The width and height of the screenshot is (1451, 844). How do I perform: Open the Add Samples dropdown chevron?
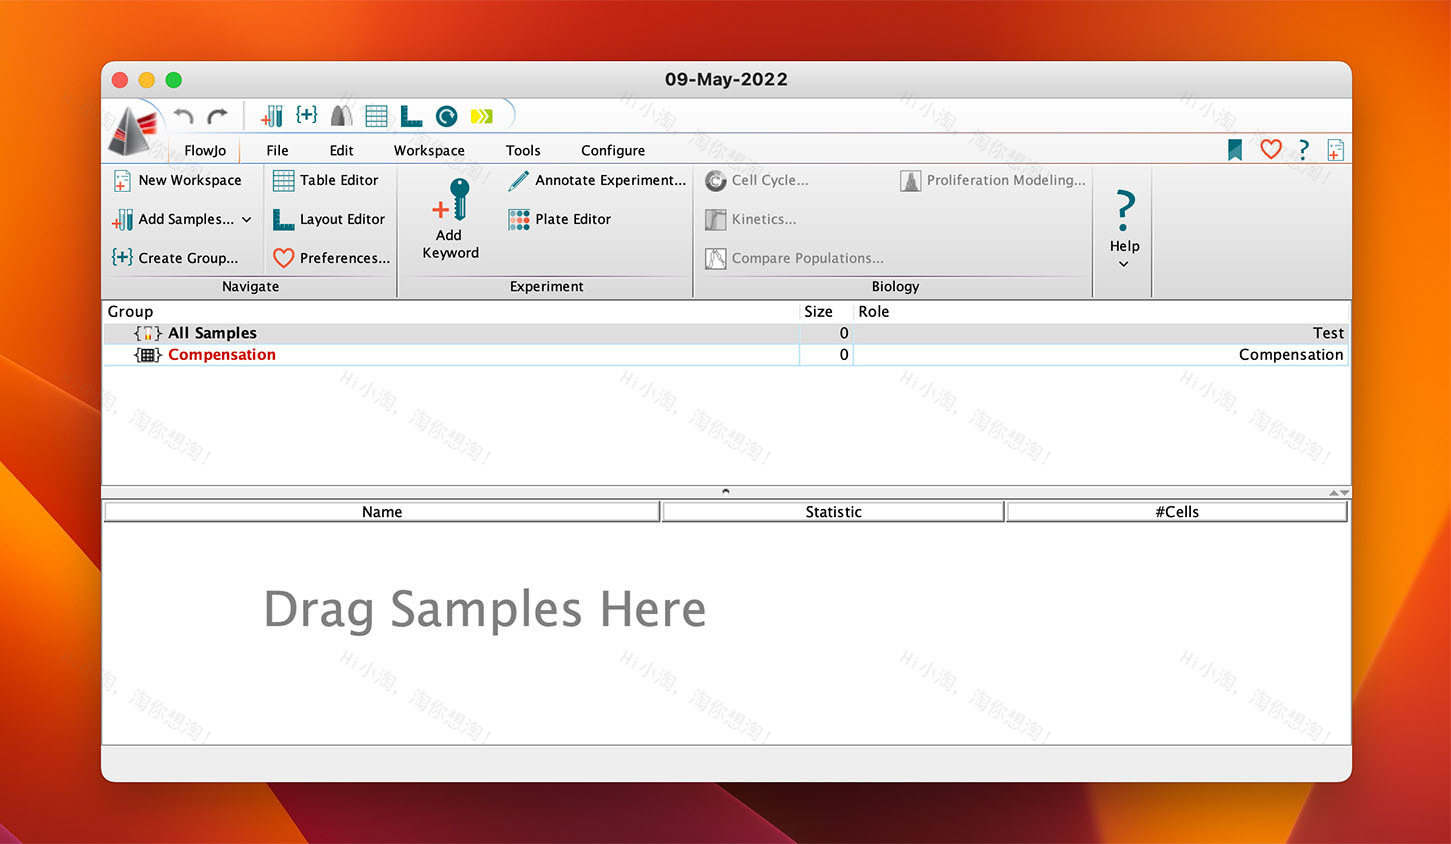(x=246, y=219)
